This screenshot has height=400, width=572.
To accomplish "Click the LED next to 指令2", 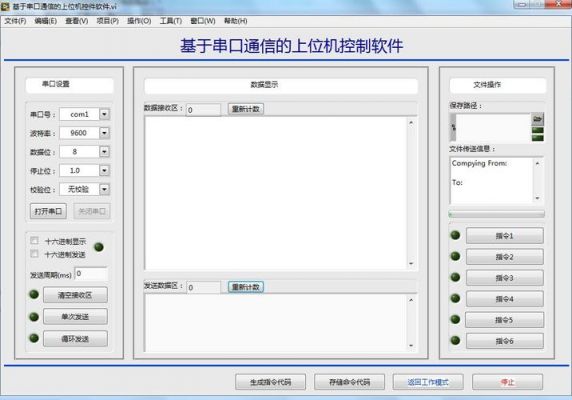I will click(455, 256).
